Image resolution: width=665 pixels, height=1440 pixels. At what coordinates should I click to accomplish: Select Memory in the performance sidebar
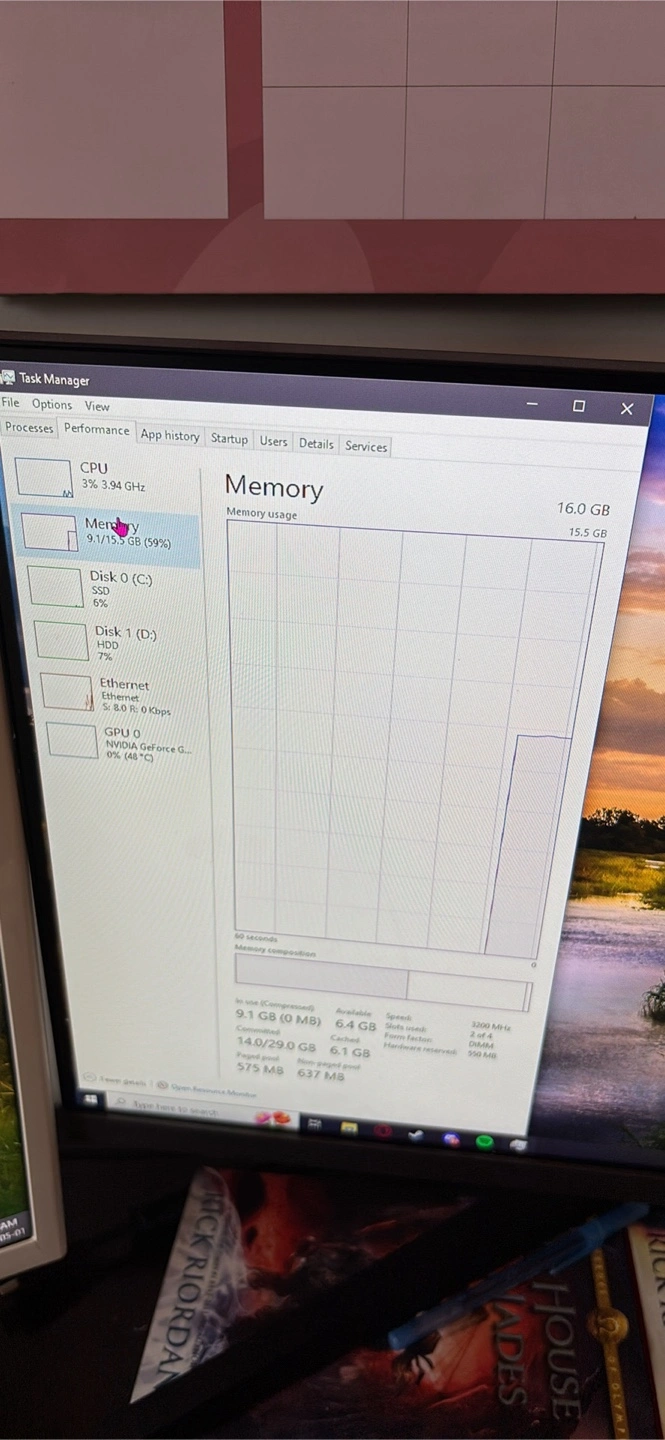pos(109,532)
